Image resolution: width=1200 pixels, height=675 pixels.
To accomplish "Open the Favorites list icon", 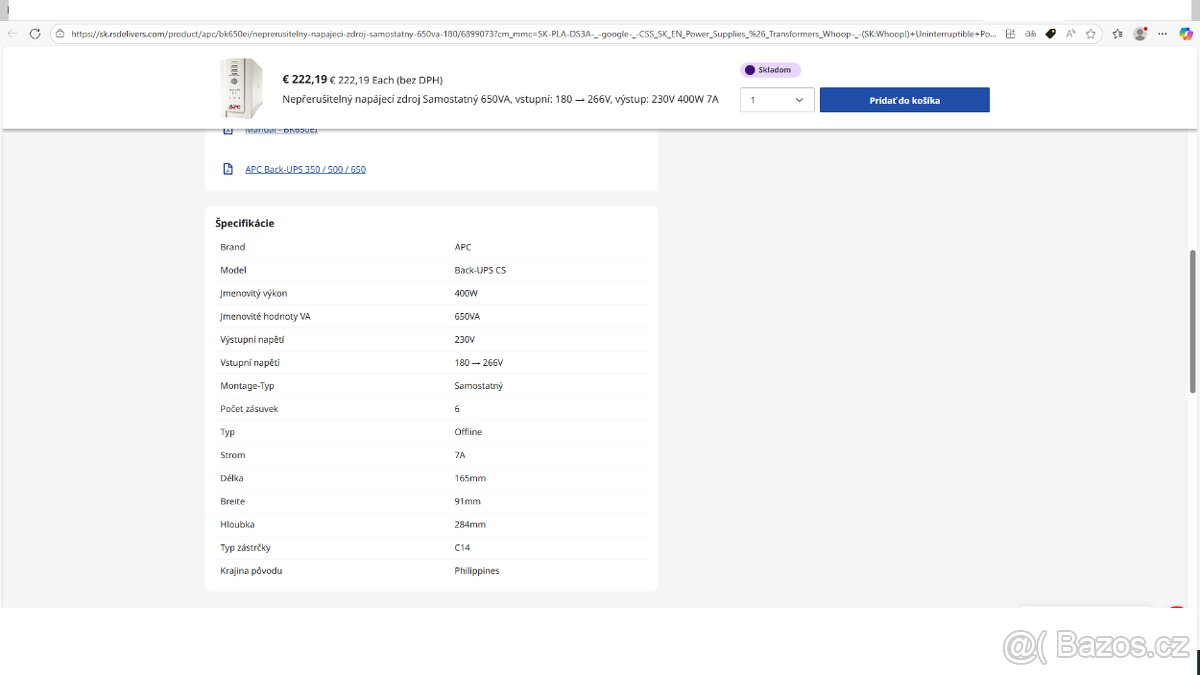I will click(x=1117, y=33).
